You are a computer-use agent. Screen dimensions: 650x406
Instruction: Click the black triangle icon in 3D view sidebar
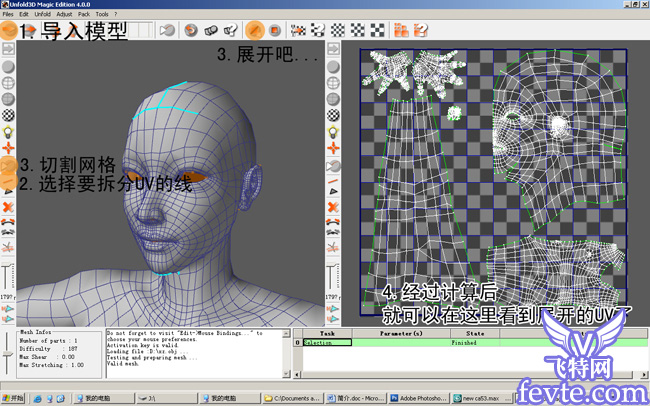(8, 192)
